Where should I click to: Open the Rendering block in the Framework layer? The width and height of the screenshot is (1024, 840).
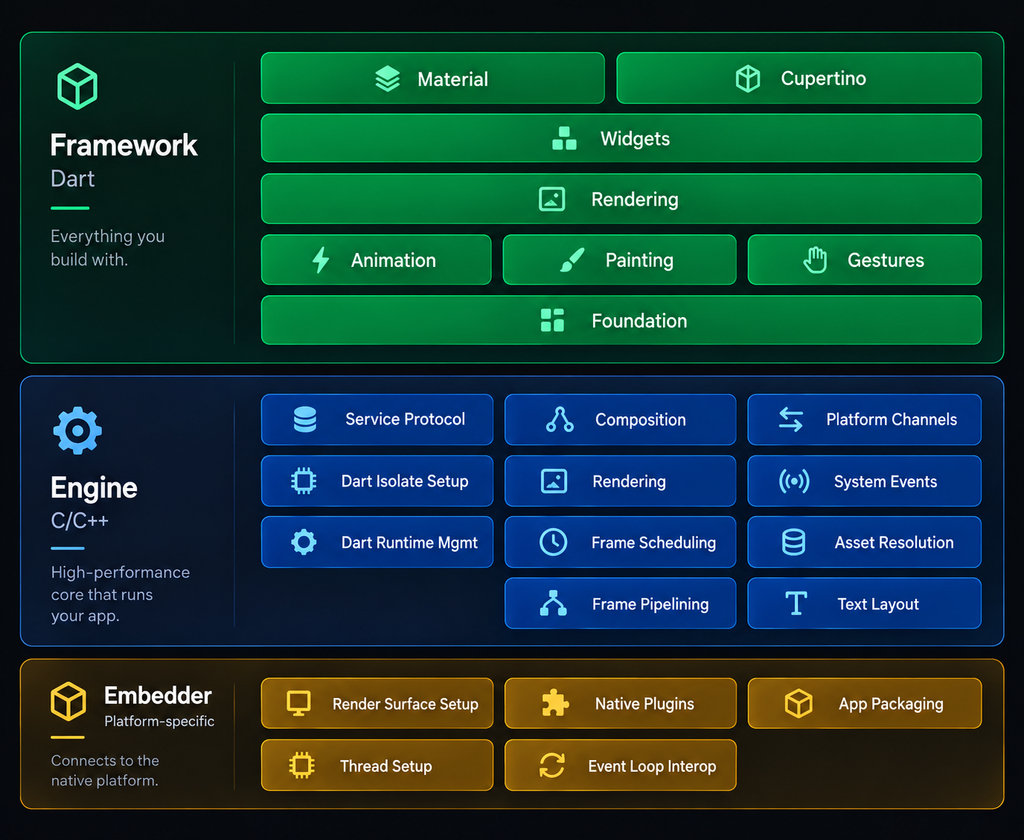coord(621,199)
